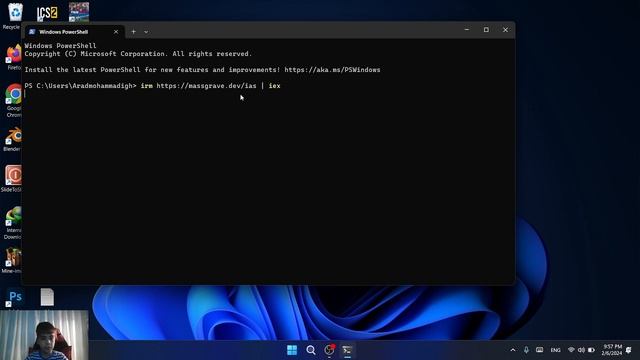The width and height of the screenshot is (640, 360).
Task: Expand the new tab profile dropdown
Action: click(146, 32)
